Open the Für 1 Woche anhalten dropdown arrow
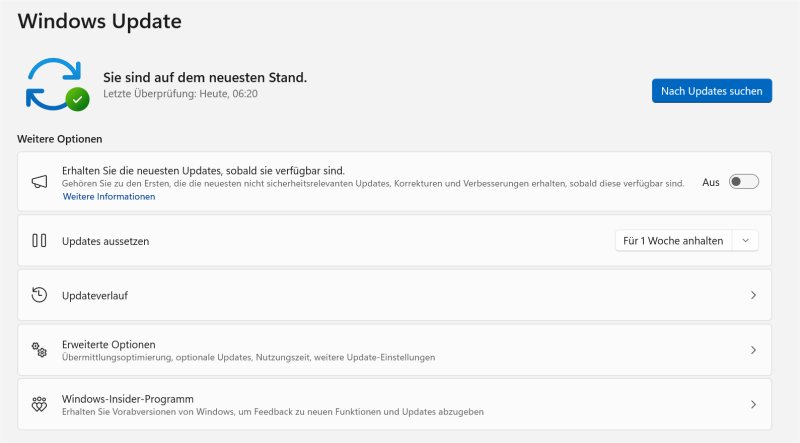The width and height of the screenshot is (800, 443). pos(745,241)
